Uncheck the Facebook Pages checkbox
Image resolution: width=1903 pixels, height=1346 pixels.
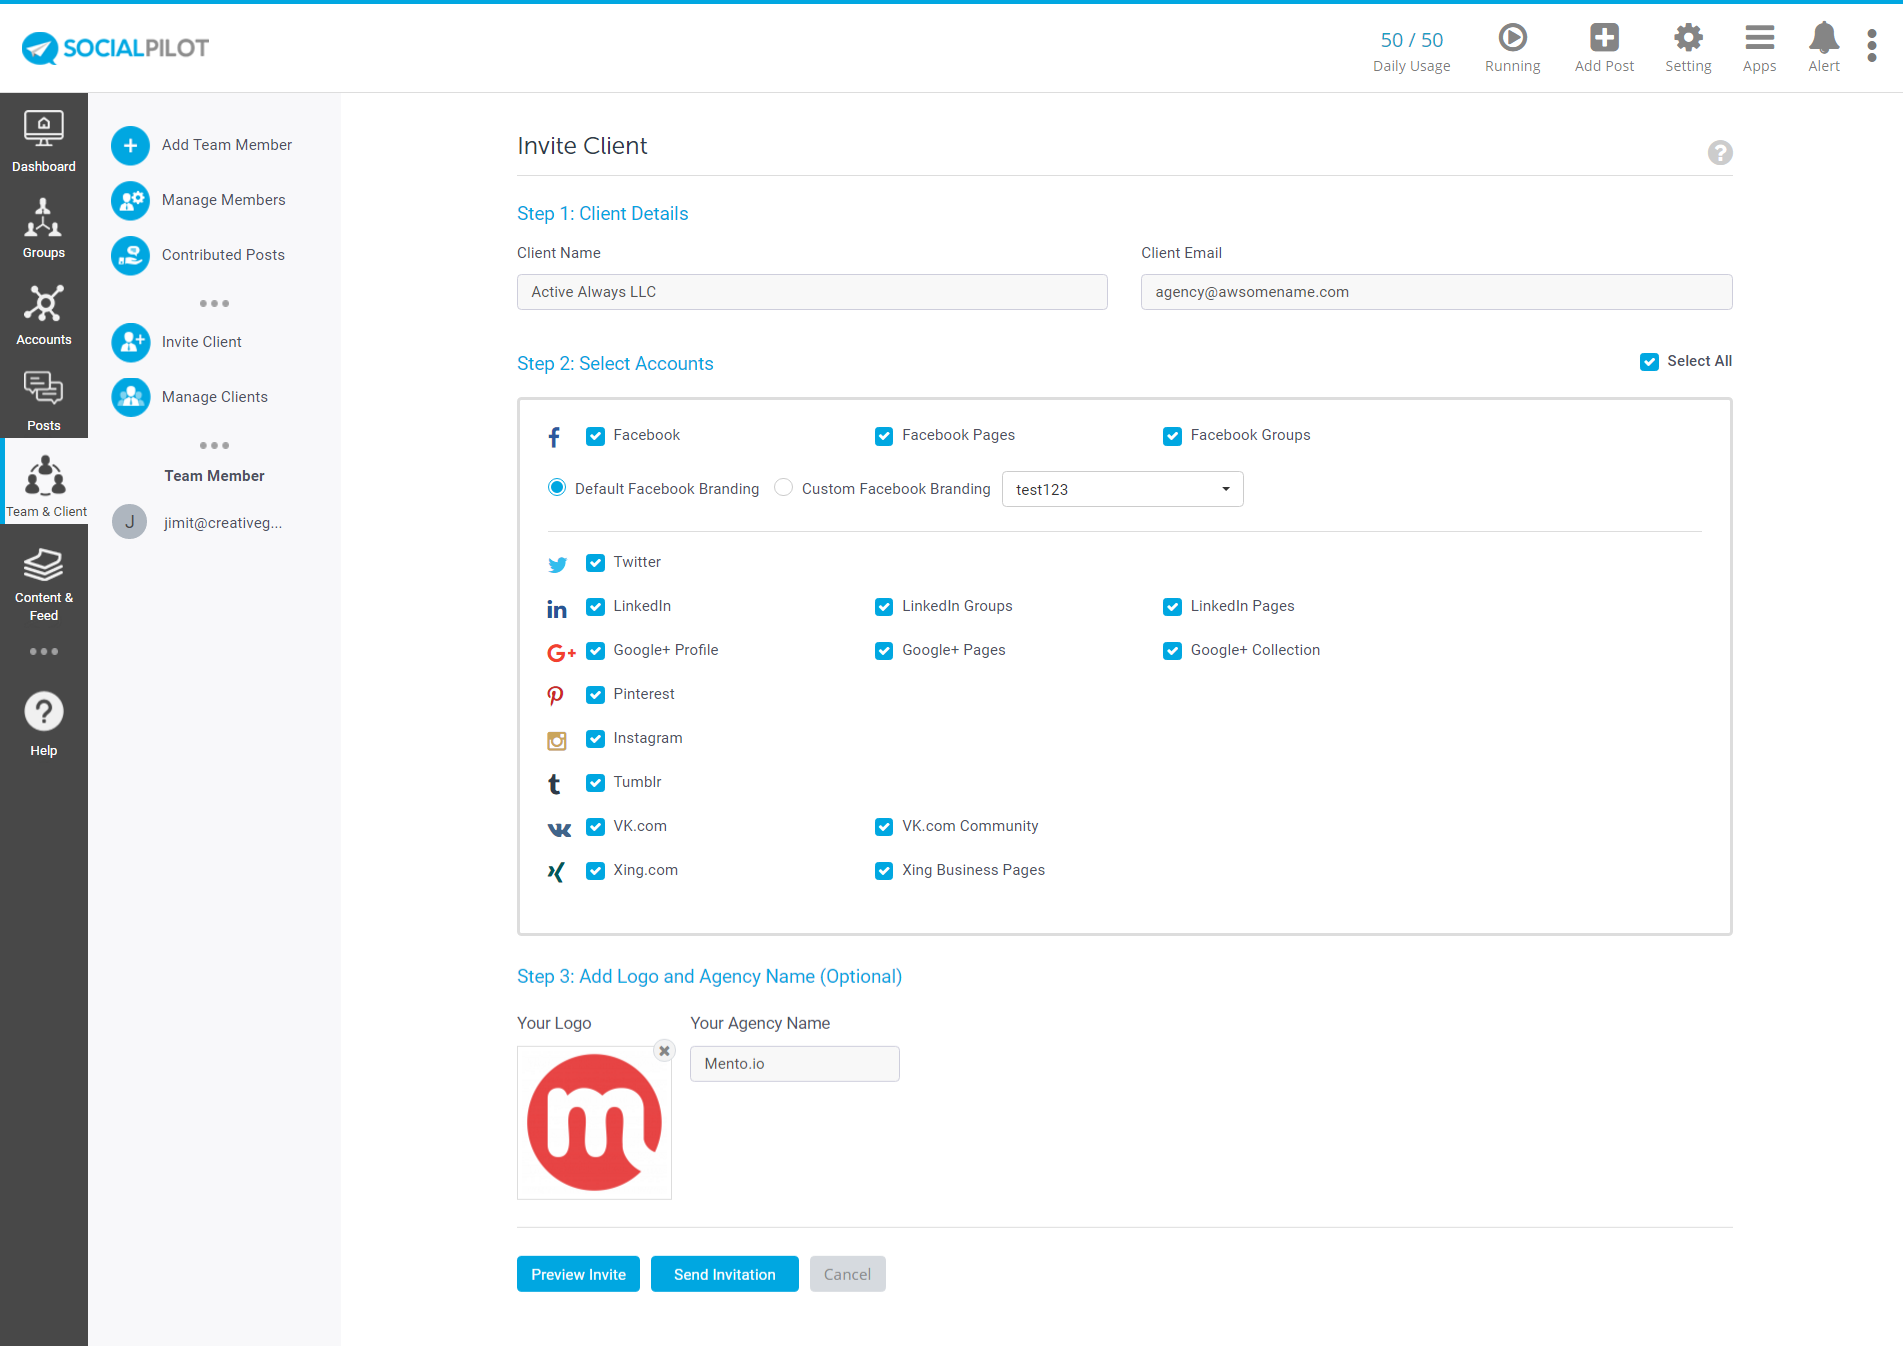click(x=884, y=436)
